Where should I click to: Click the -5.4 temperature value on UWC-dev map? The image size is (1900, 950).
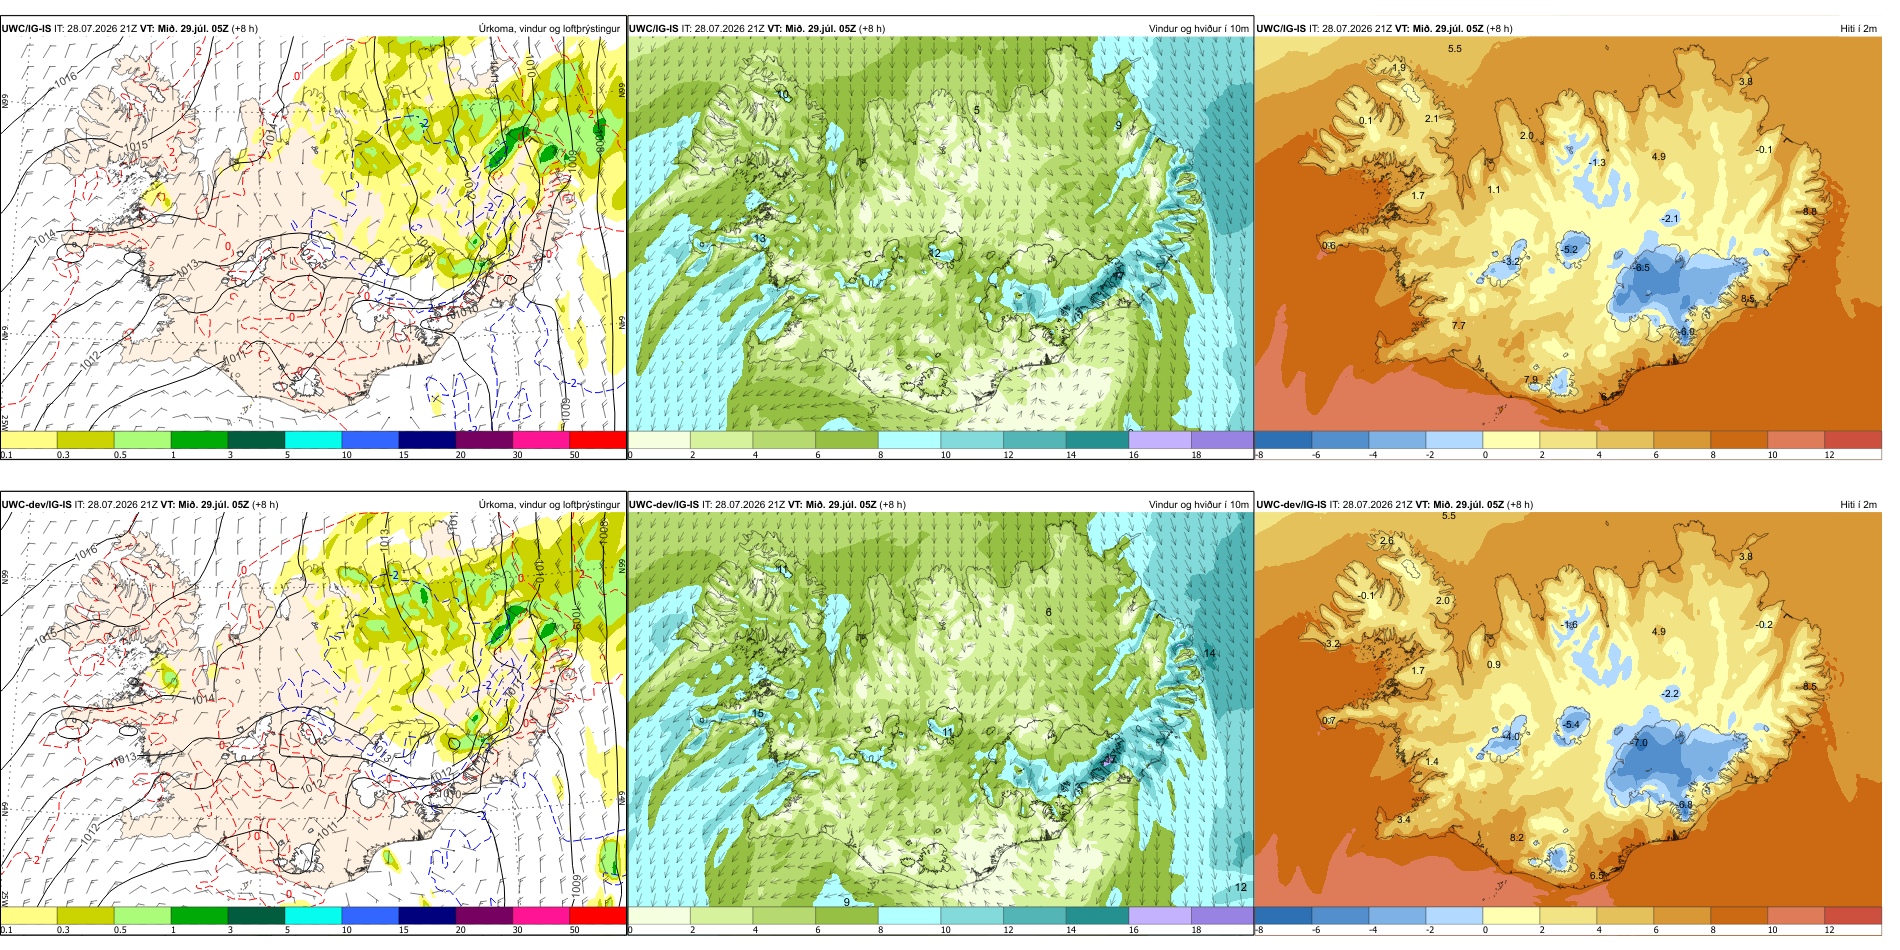point(1571,725)
